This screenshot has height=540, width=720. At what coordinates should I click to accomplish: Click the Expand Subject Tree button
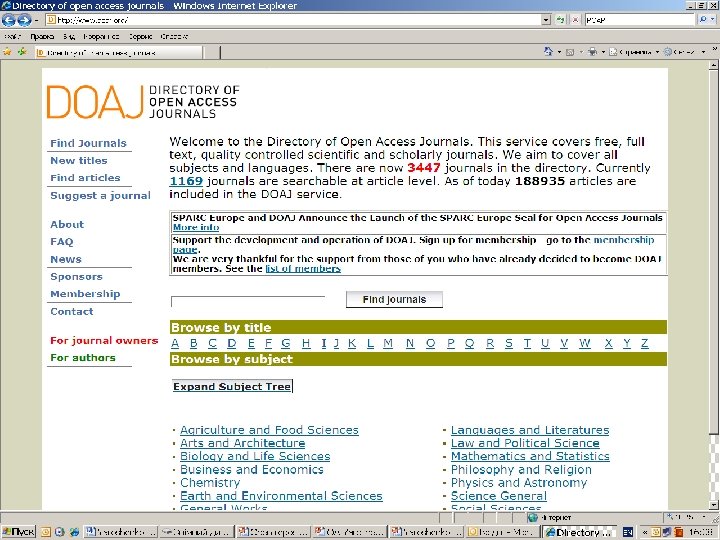coord(232,387)
